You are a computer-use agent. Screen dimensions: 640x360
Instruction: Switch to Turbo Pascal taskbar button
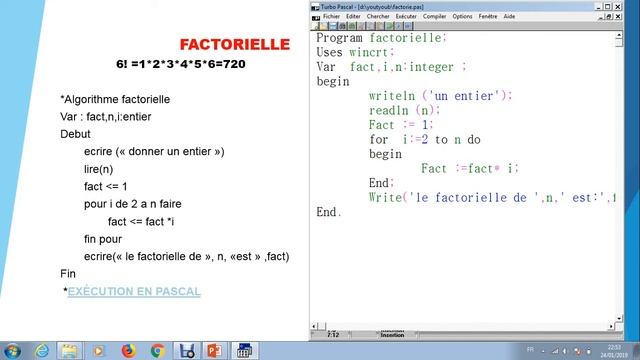click(244, 351)
